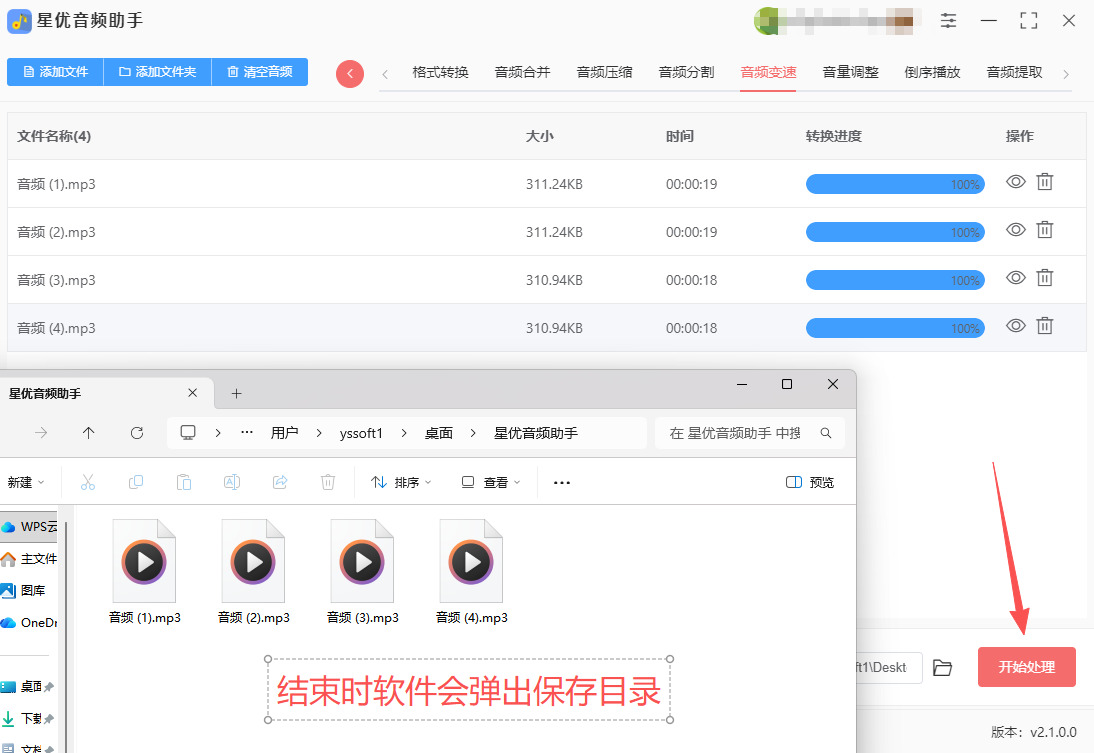Click progress bar of 音频 (1).mp3
The image size is (1094, 753).
coord(894,184)
